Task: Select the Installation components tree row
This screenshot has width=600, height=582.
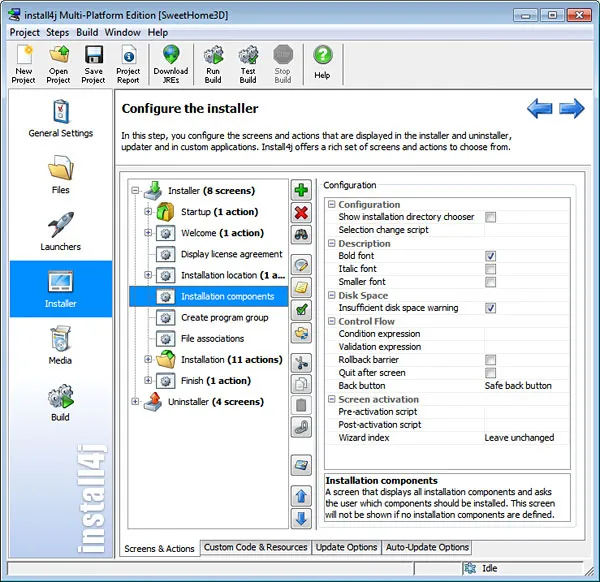Action: [209, 296]
